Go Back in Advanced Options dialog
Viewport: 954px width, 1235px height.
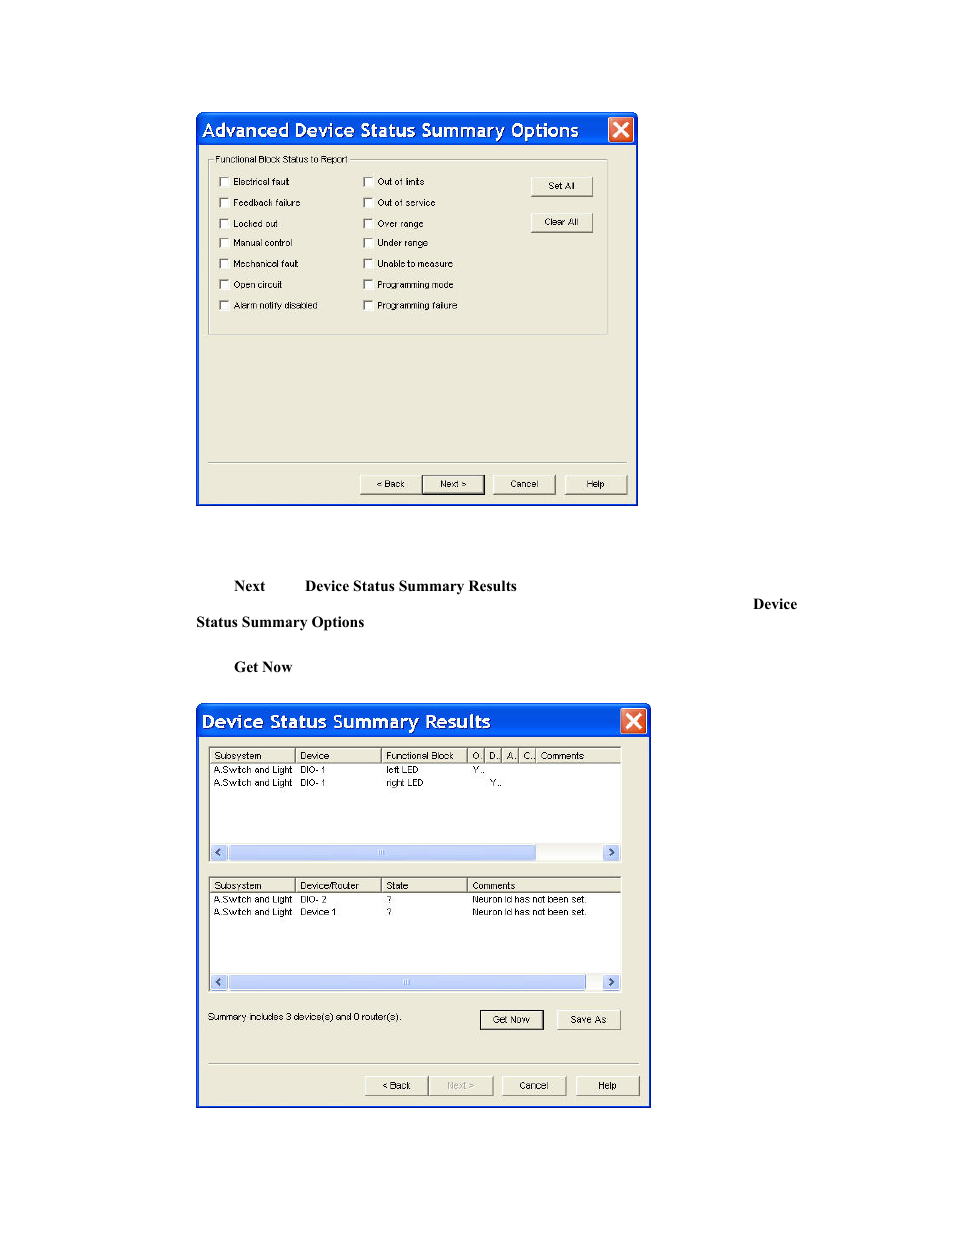[390, 484]
